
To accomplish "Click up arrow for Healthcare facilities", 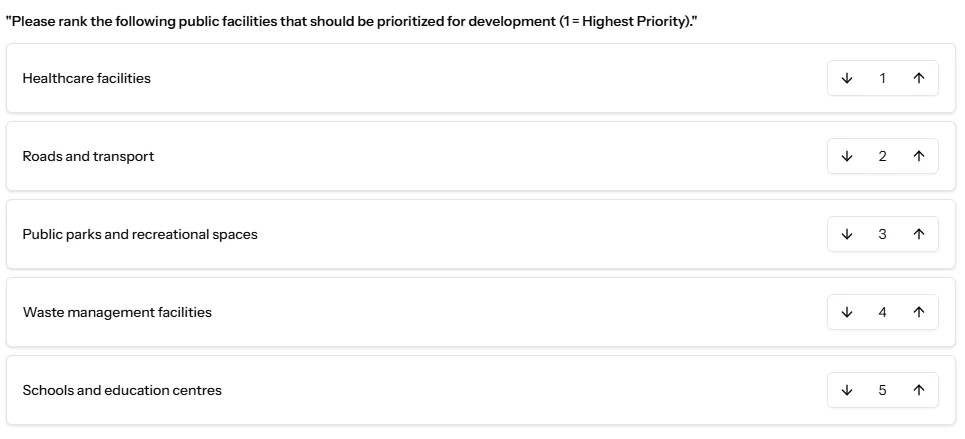I will coord(918,78).
